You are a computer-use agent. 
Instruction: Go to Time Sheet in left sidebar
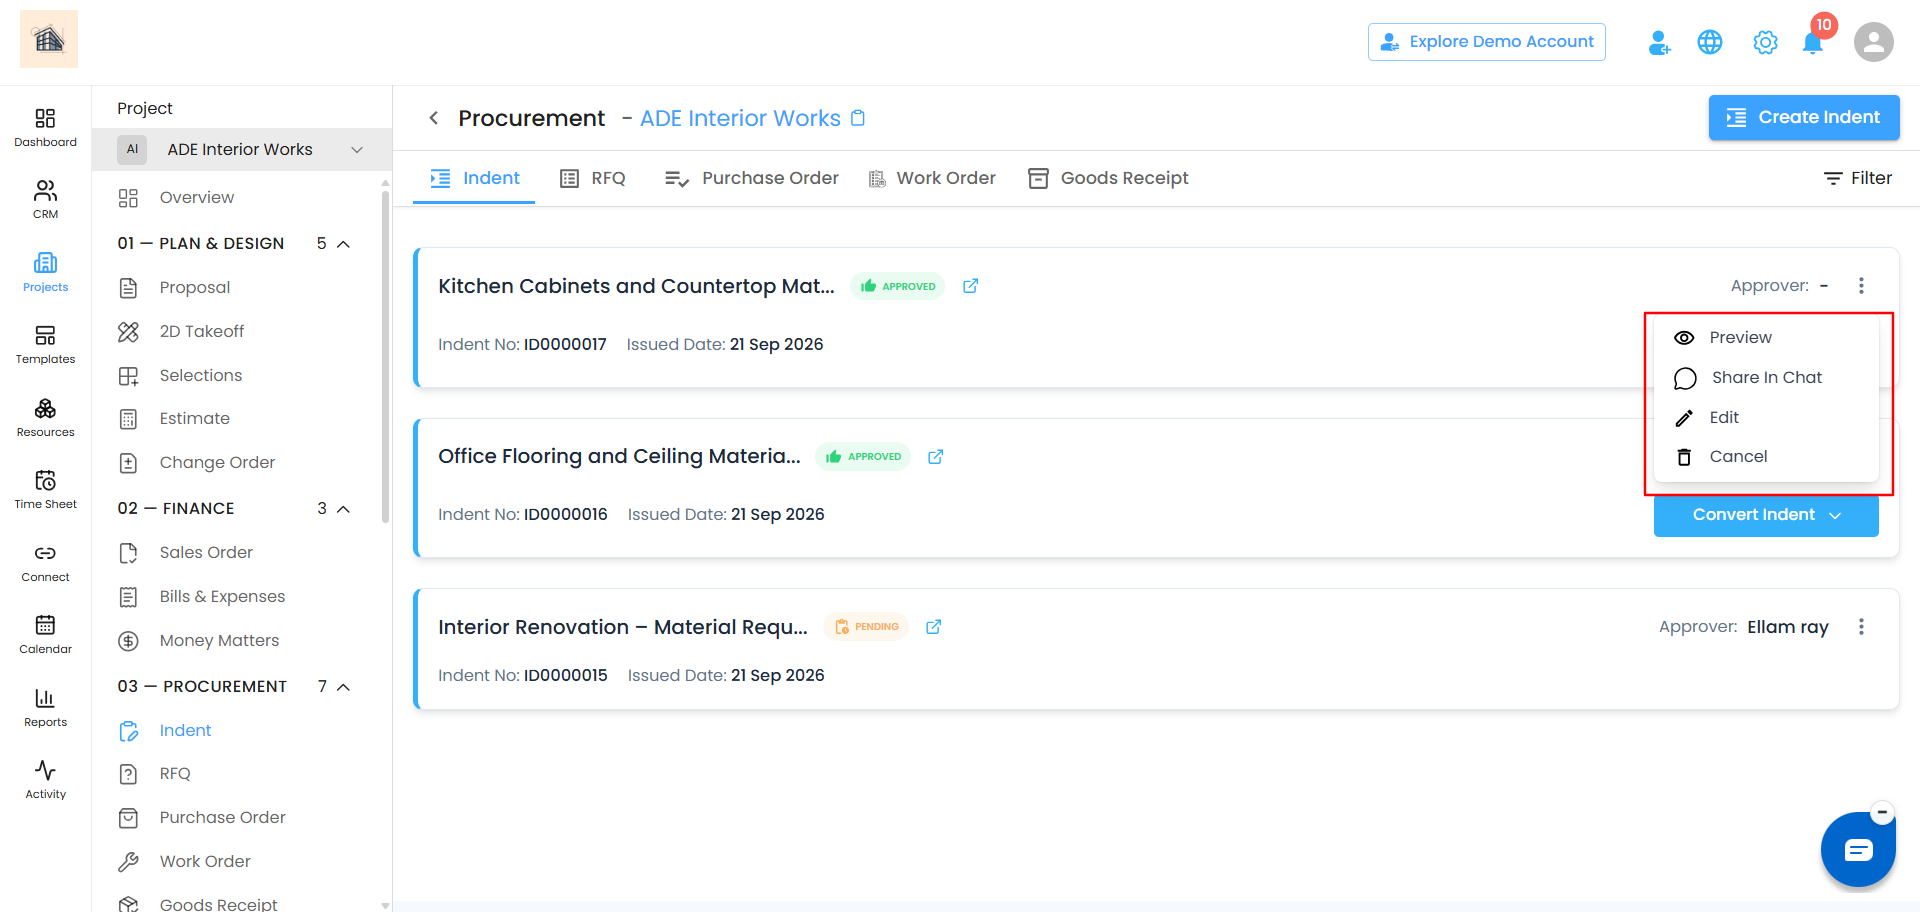tap(45, 489)
